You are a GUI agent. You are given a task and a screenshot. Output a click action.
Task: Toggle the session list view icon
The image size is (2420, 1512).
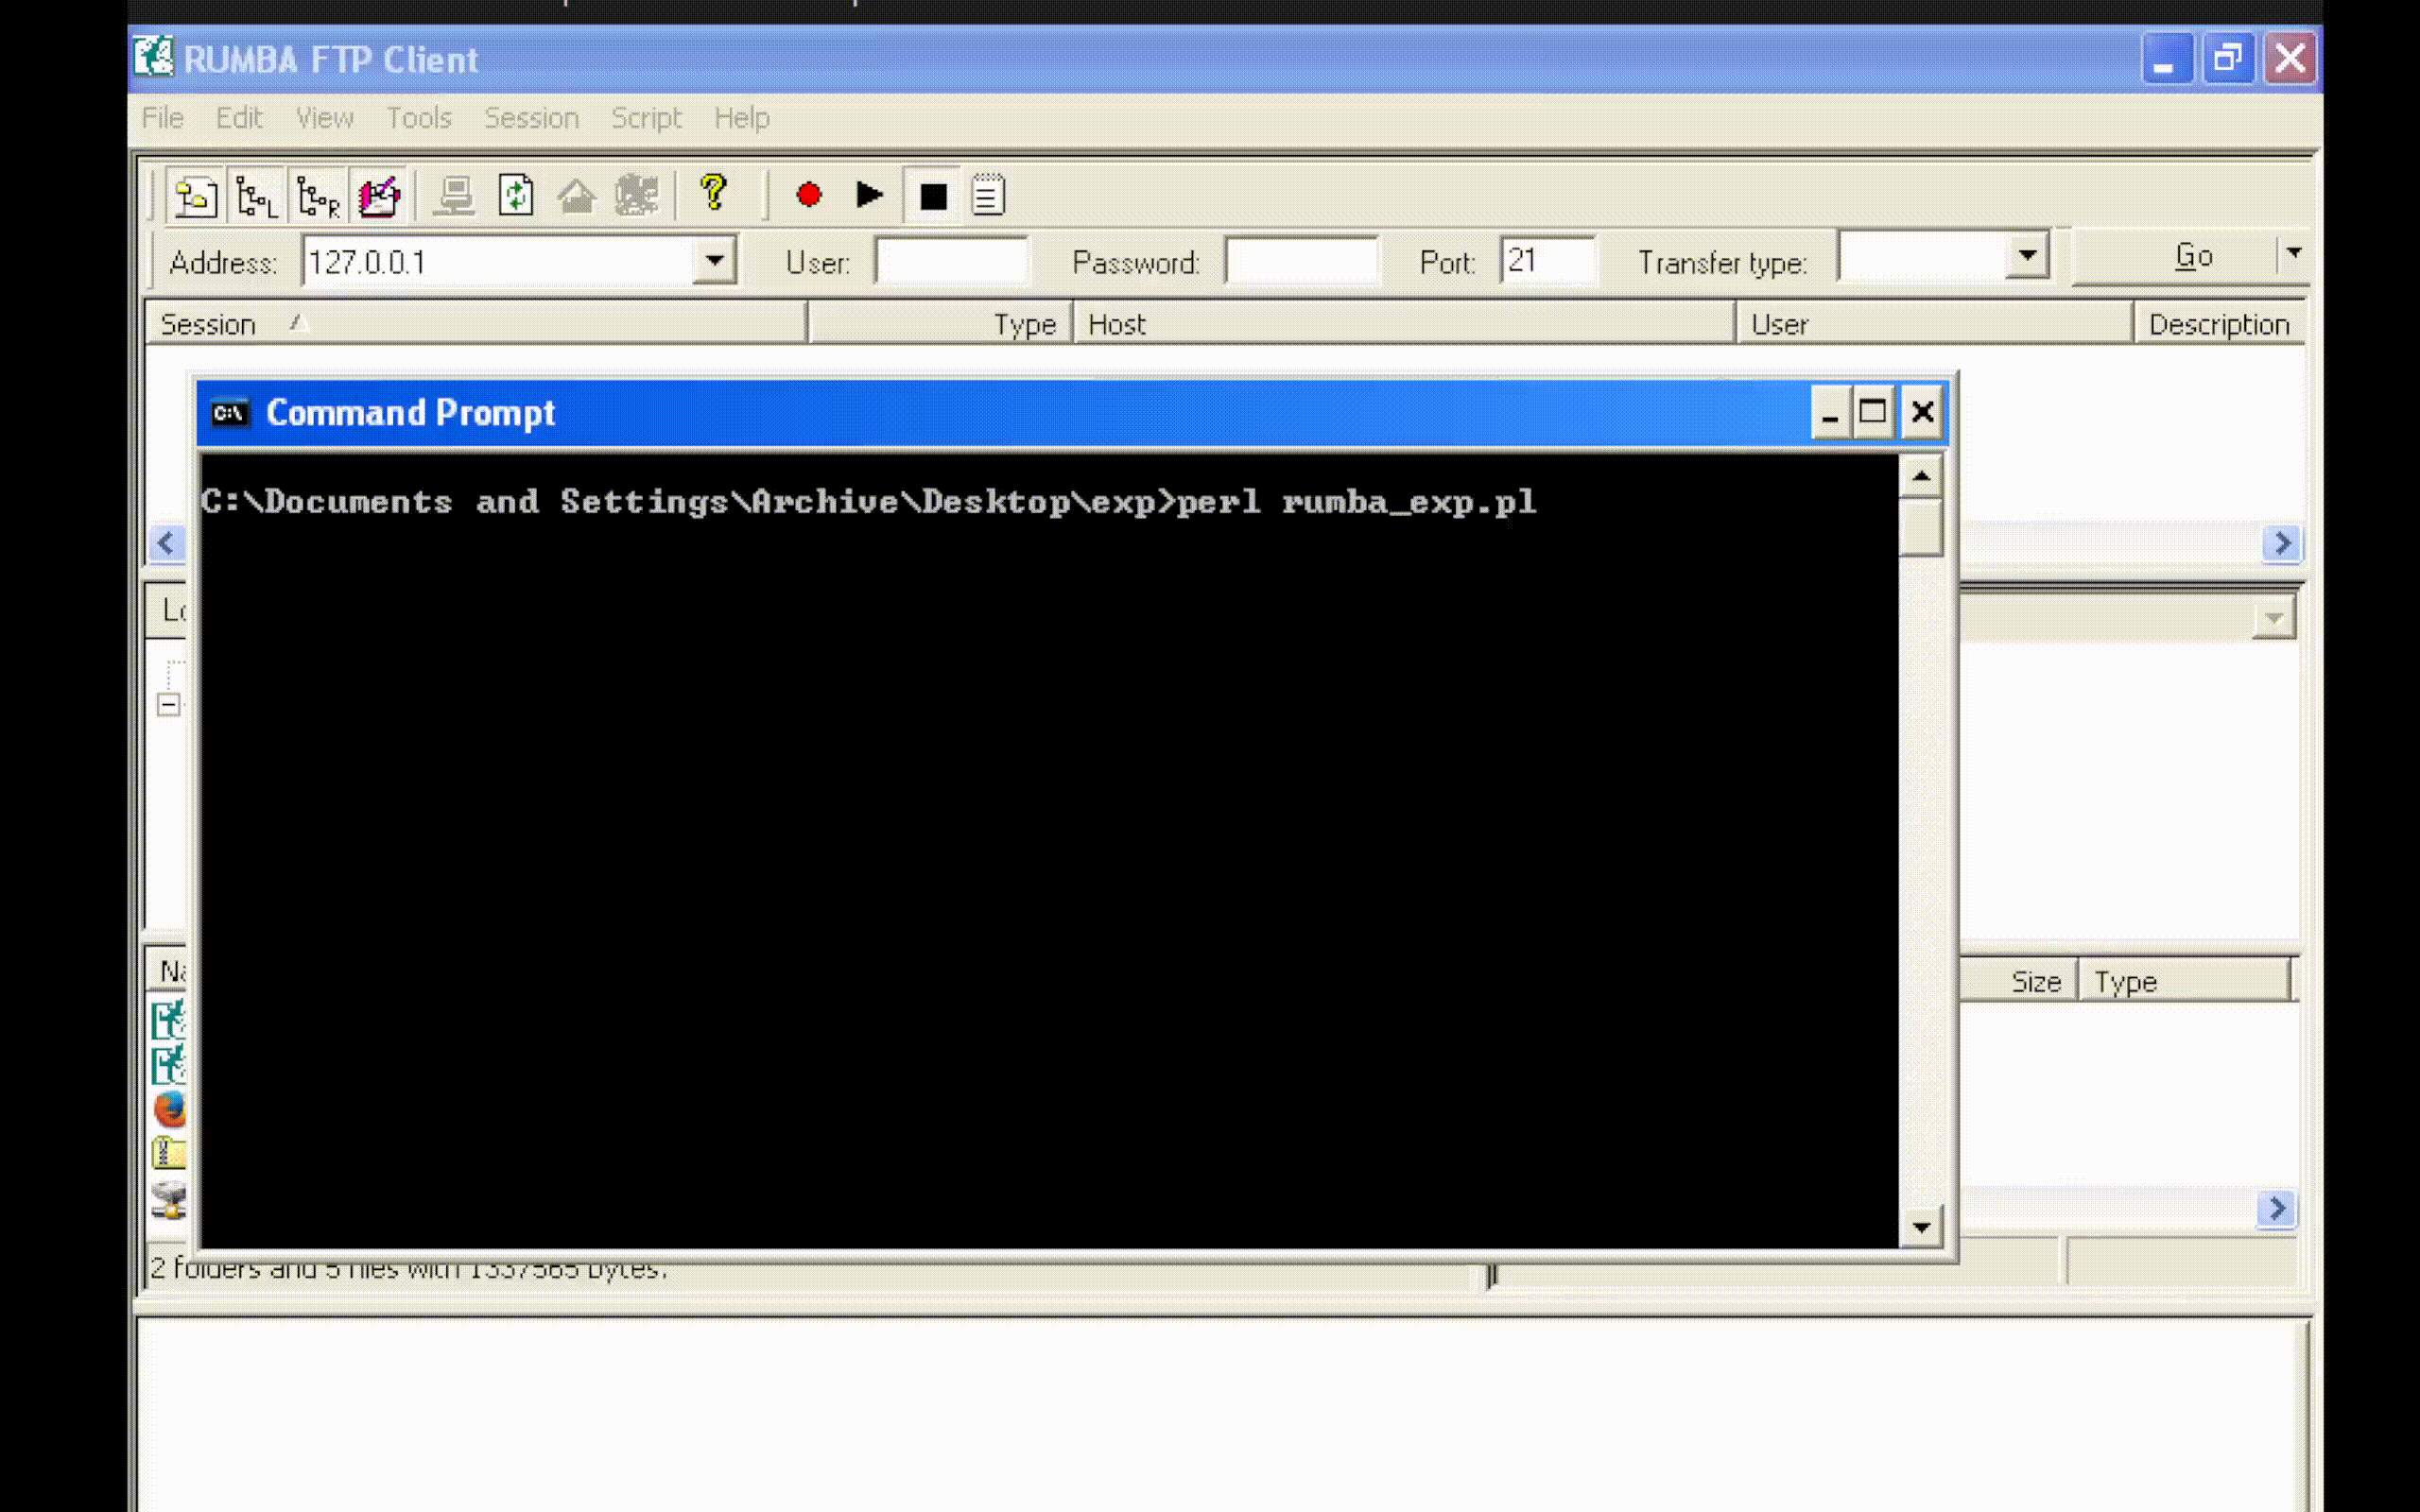pos(195,196)
